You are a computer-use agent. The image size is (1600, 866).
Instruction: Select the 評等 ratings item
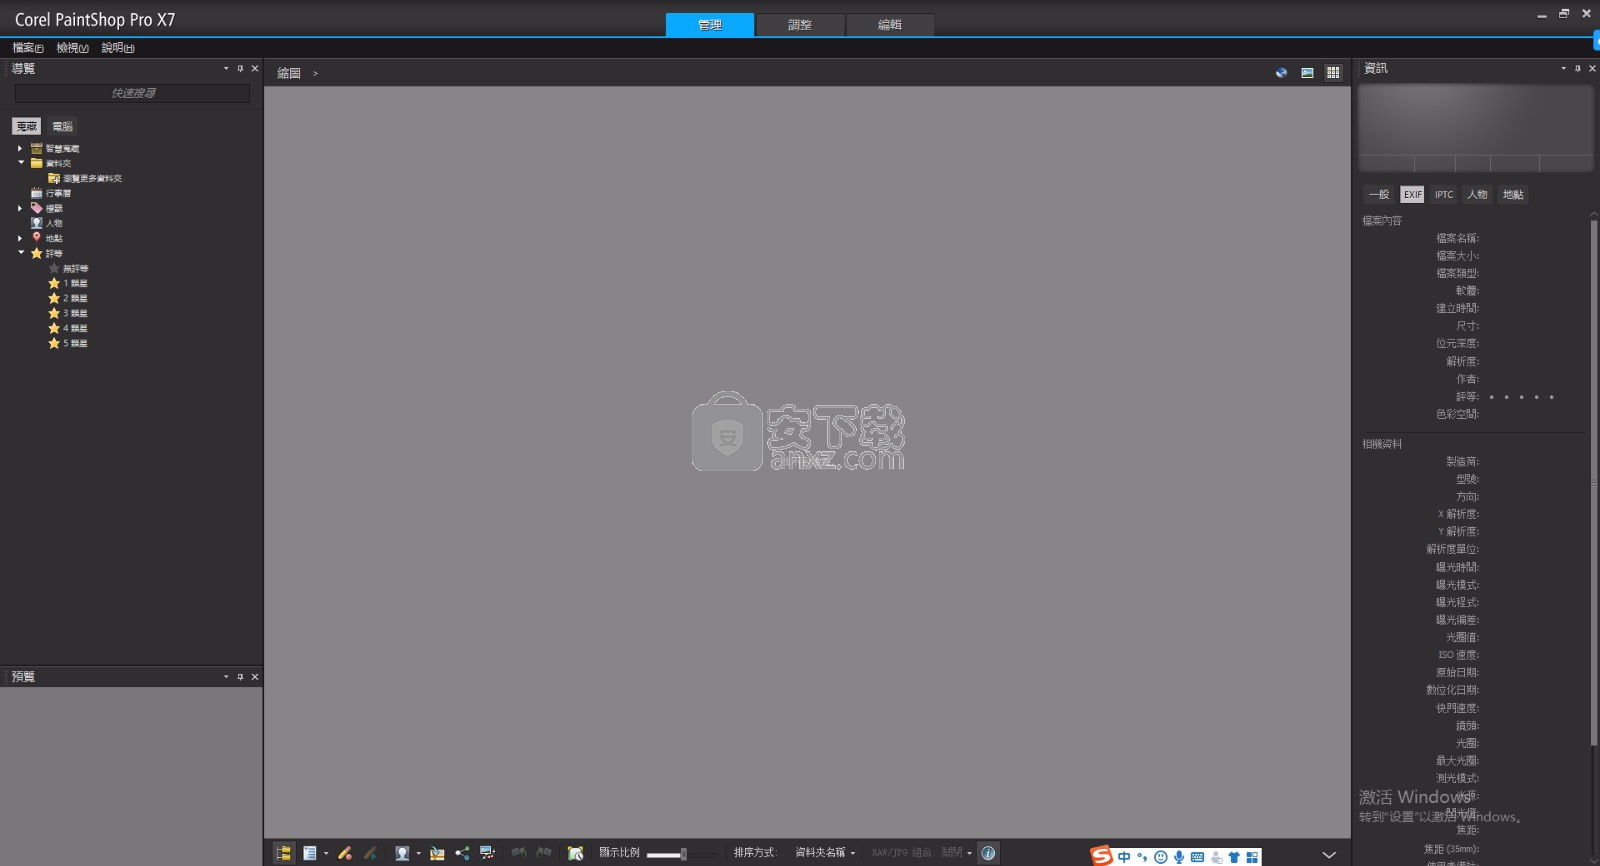pyautogui.click(x=54, y=254)
